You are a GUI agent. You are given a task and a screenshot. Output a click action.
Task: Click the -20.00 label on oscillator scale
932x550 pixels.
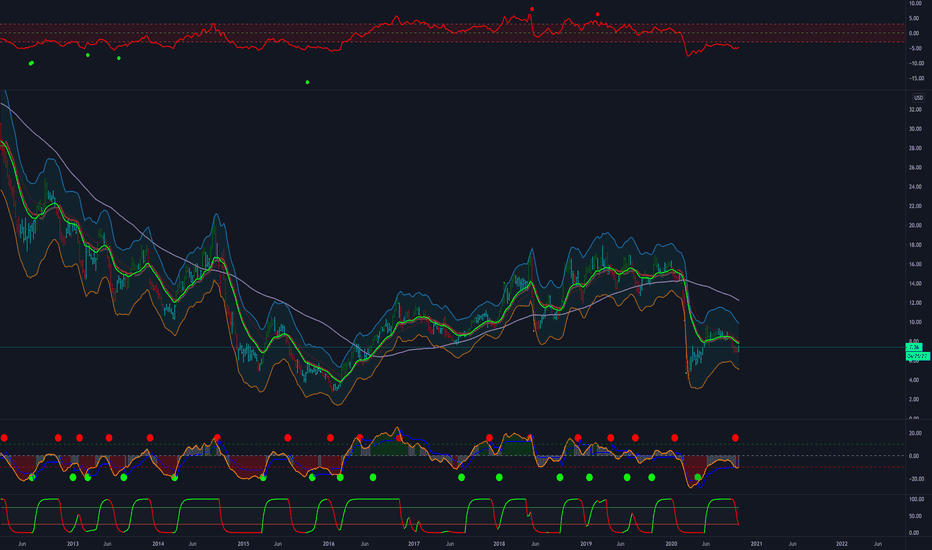pos(915,479)
